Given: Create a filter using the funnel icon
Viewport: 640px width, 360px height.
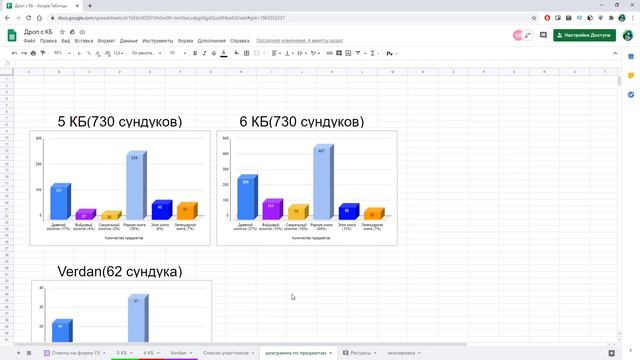Looking at the screenshot, I should pyautogui.click(x=358, y=53).
